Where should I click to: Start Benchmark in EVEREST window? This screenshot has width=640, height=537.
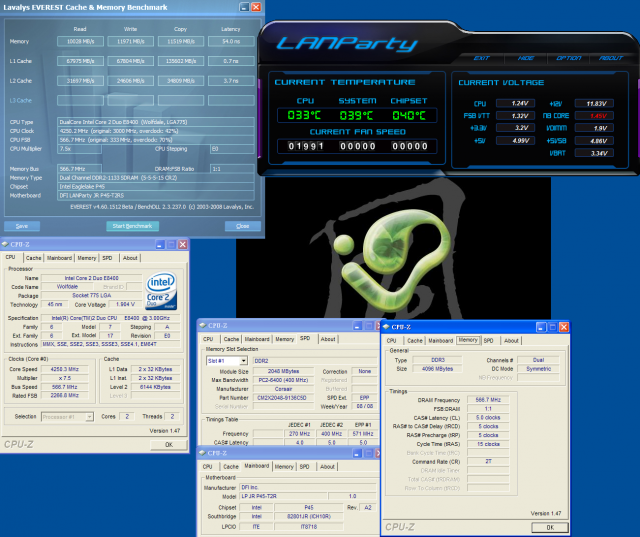click(x=133, y=226)
